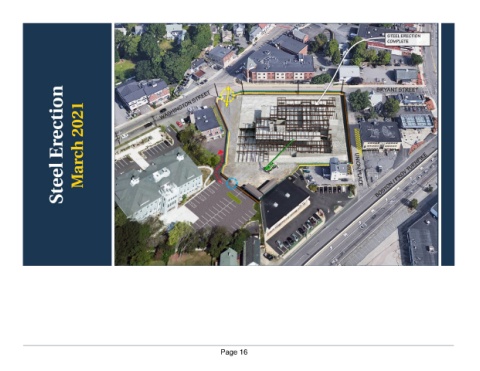Click the dark blue strip right of image

click(x=448, y=144)
